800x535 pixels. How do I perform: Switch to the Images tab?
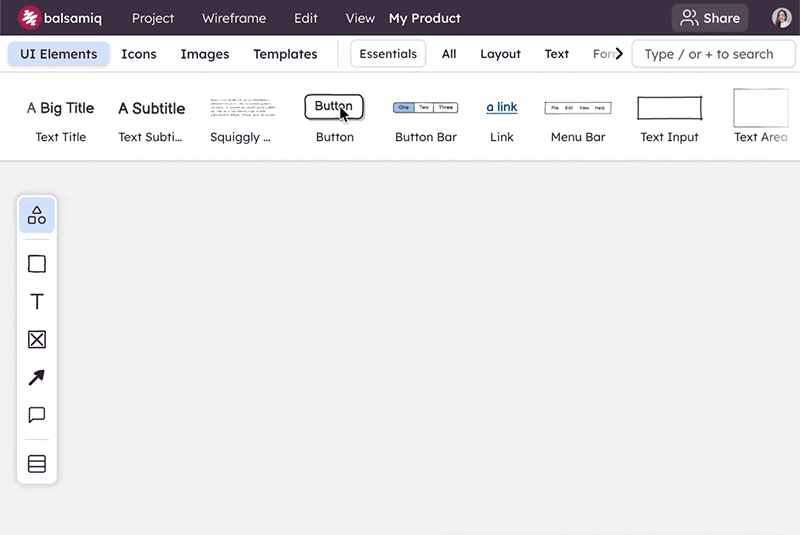[205, 54]
